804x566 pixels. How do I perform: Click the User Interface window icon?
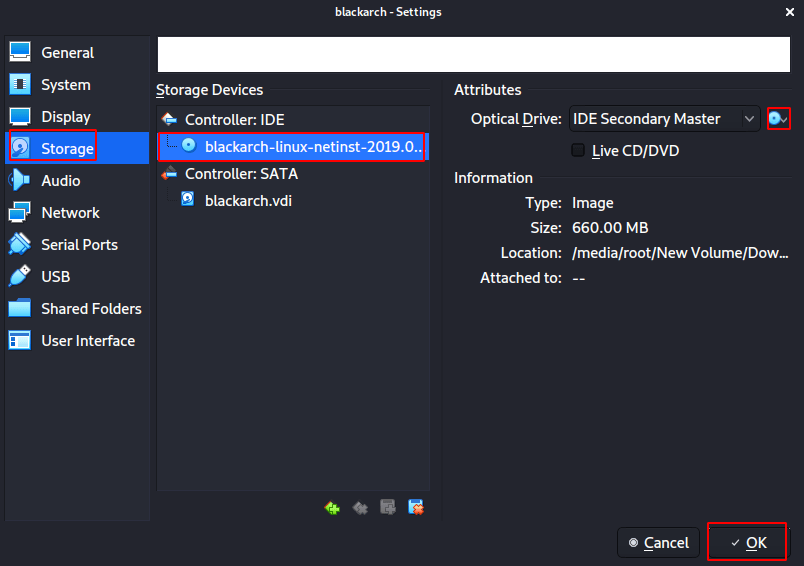(19, 340)
